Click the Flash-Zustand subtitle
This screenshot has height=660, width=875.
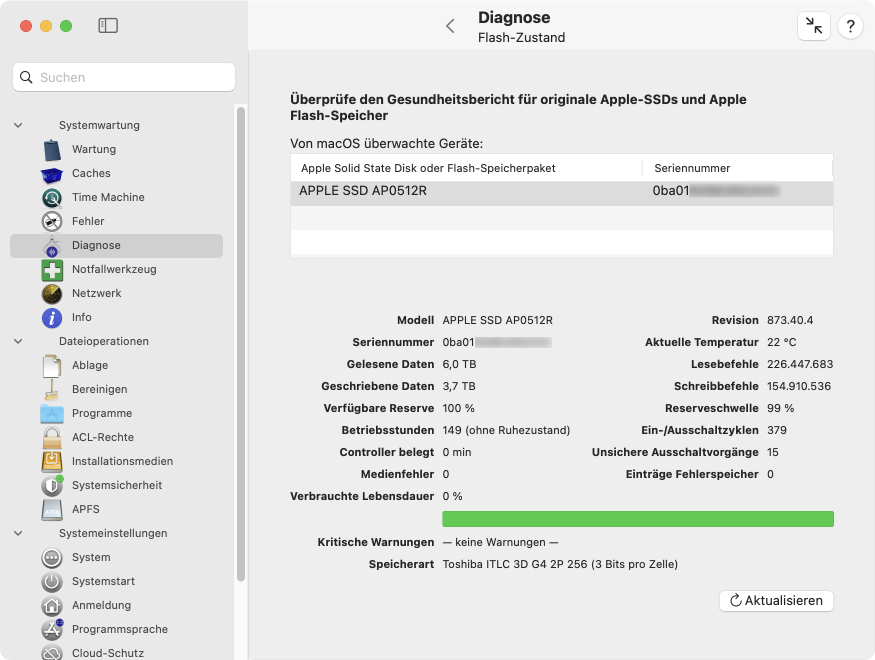point(521,37)
